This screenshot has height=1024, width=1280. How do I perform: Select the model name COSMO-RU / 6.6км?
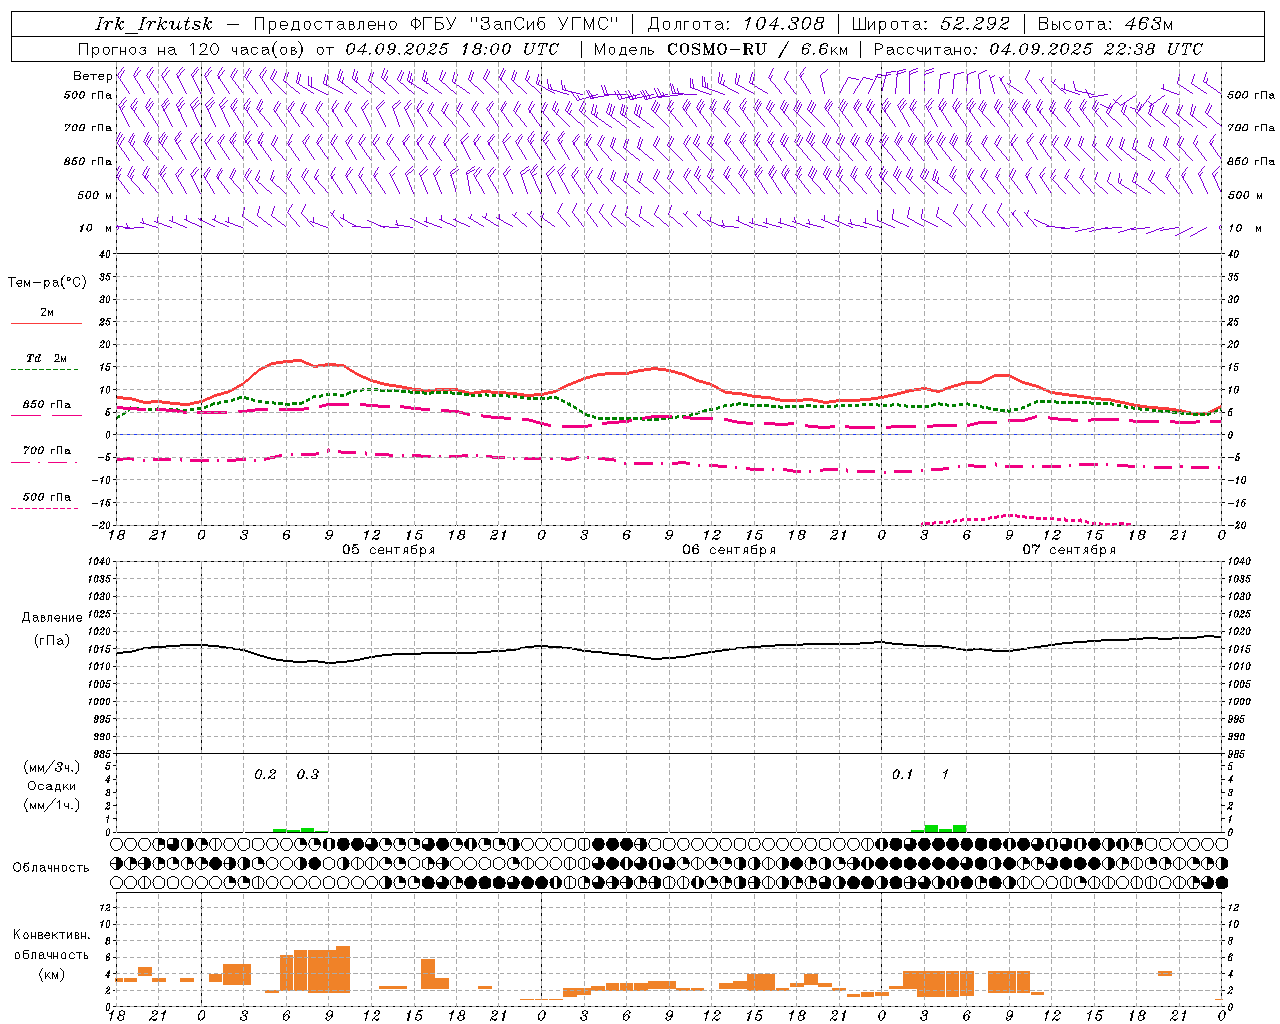point(758,49)
